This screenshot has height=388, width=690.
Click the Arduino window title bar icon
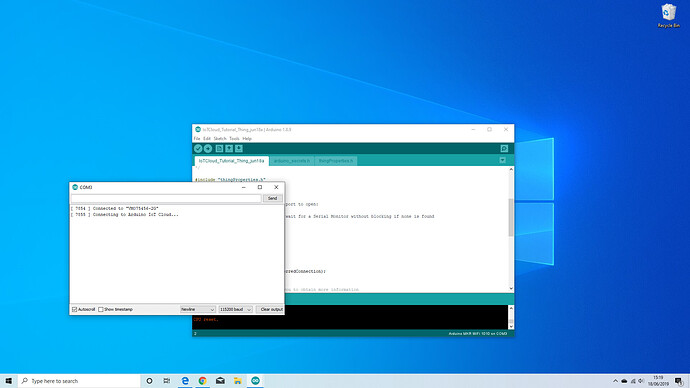click(198, 130)
